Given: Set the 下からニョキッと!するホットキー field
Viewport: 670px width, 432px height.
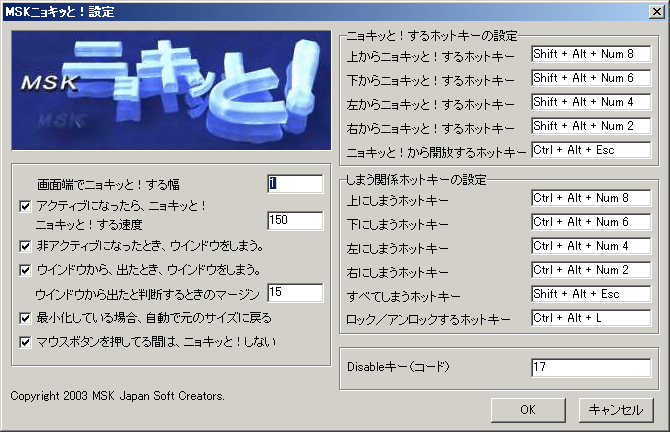Looking at the screenshot, I should tap(591, 78).
